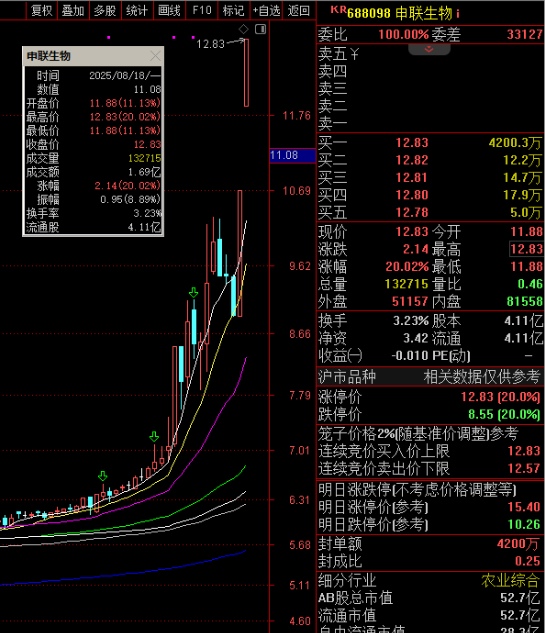Close the 申联生物 data tooltip window
Screen dimensions: 545x633
tap(155, 56)
